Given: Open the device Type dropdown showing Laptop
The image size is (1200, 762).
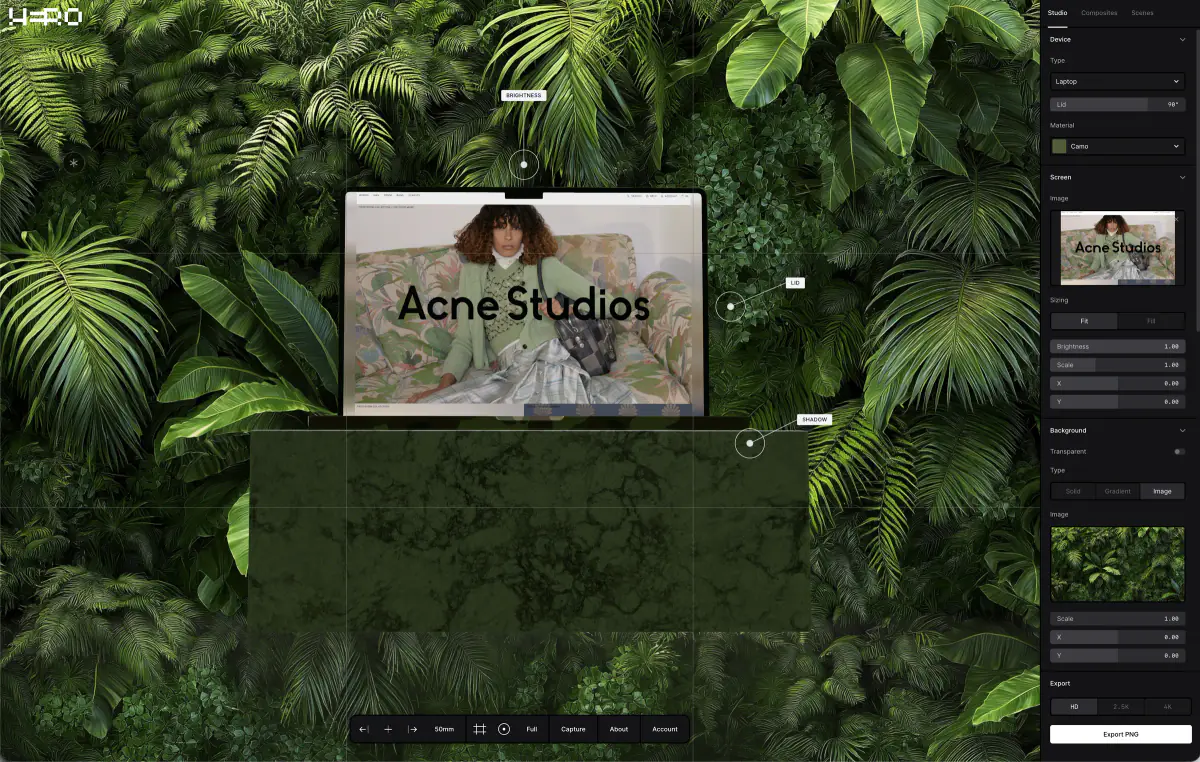Looking at the screenshot, I should point(1117,81).
